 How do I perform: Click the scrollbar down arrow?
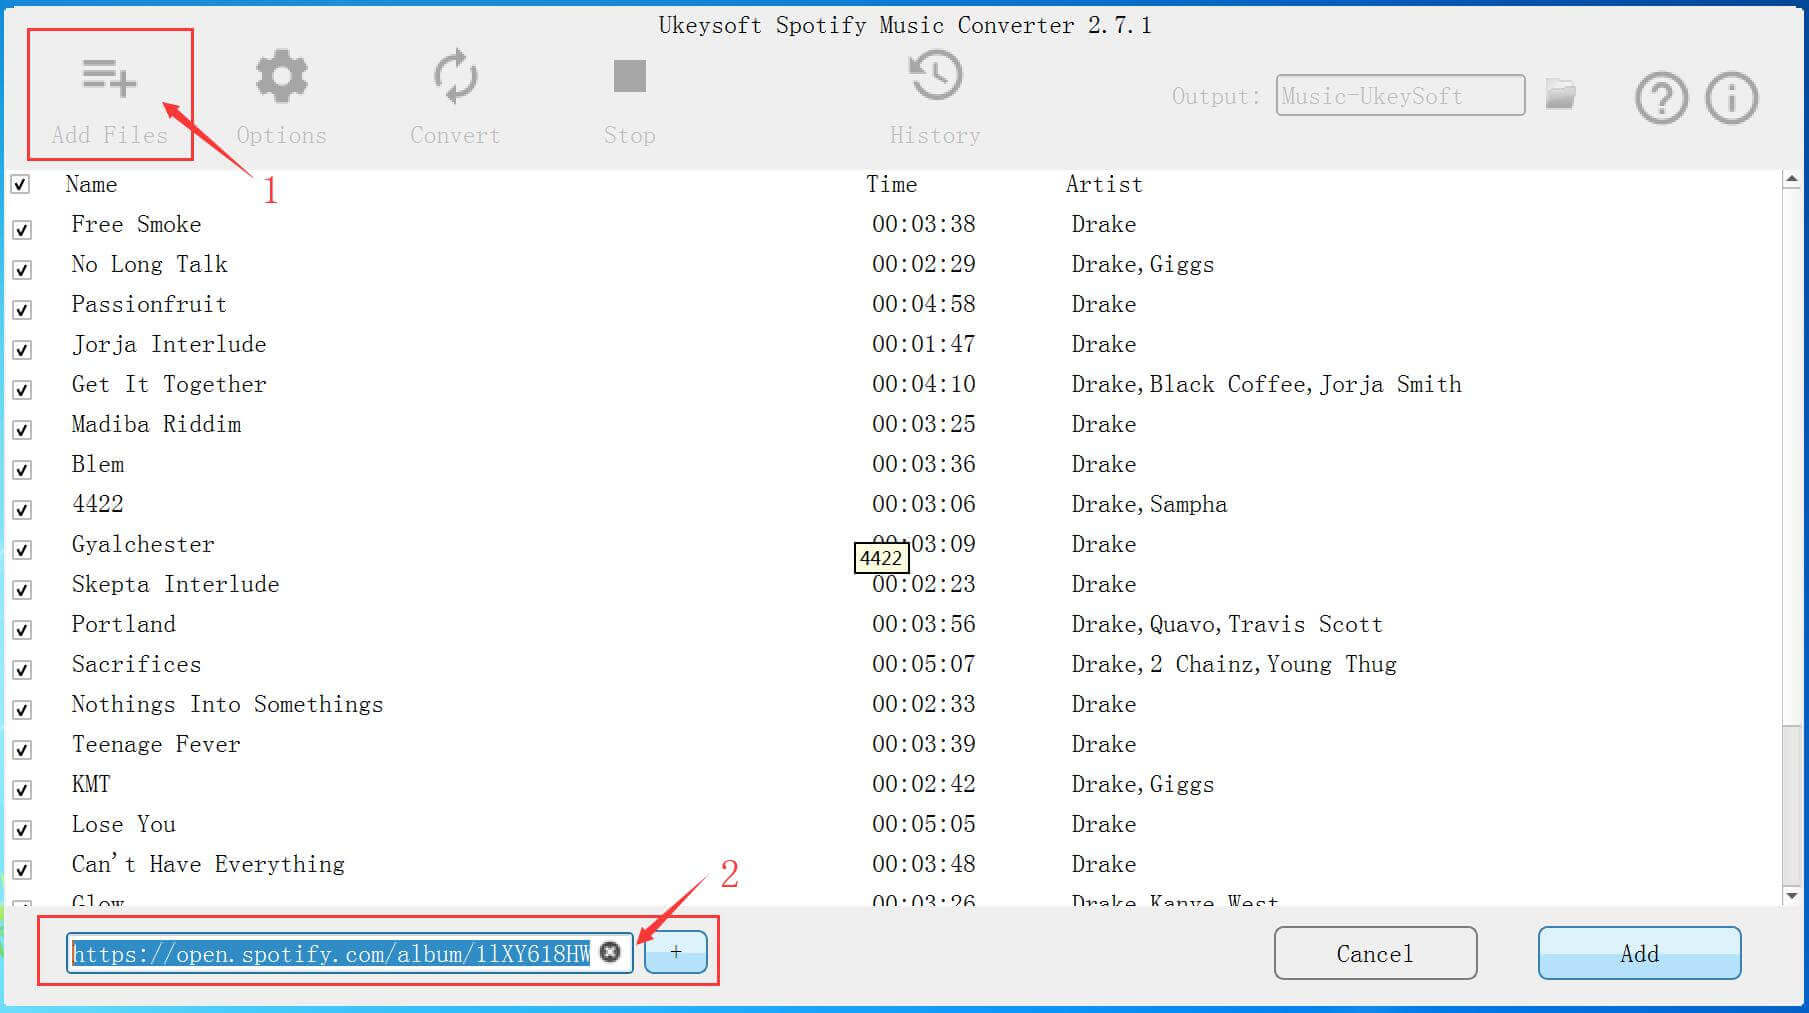[1791, 896]
